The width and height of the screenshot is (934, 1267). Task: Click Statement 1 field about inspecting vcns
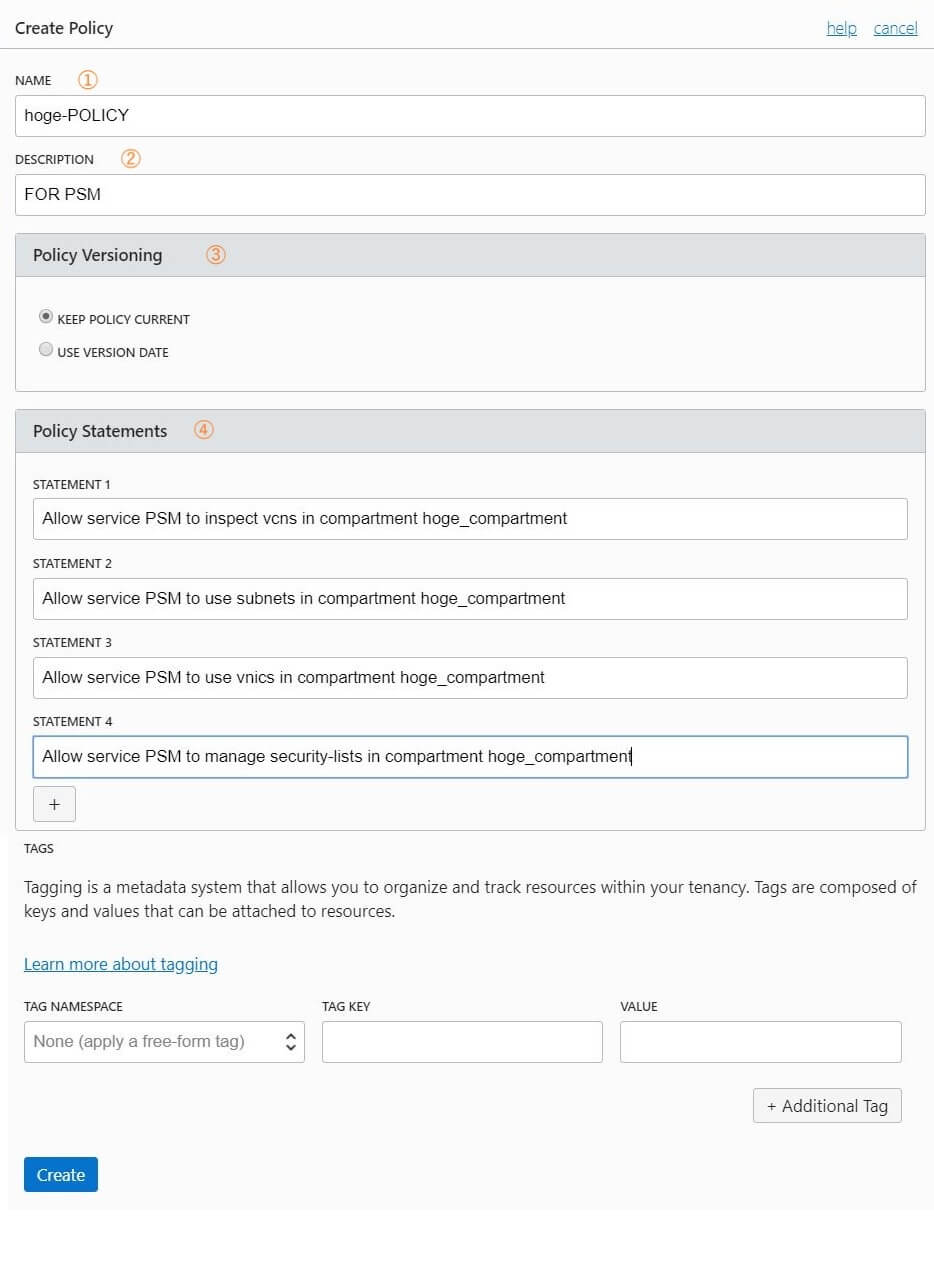pos(470,519)
